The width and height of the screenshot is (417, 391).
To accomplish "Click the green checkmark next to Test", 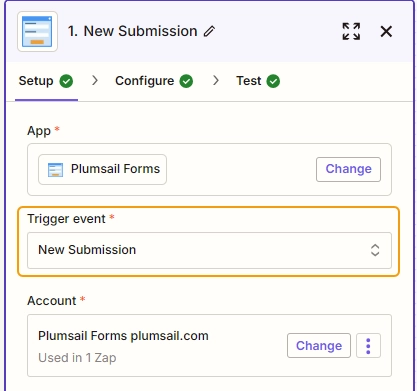I will pyautogui.click(x=273, y=81).
